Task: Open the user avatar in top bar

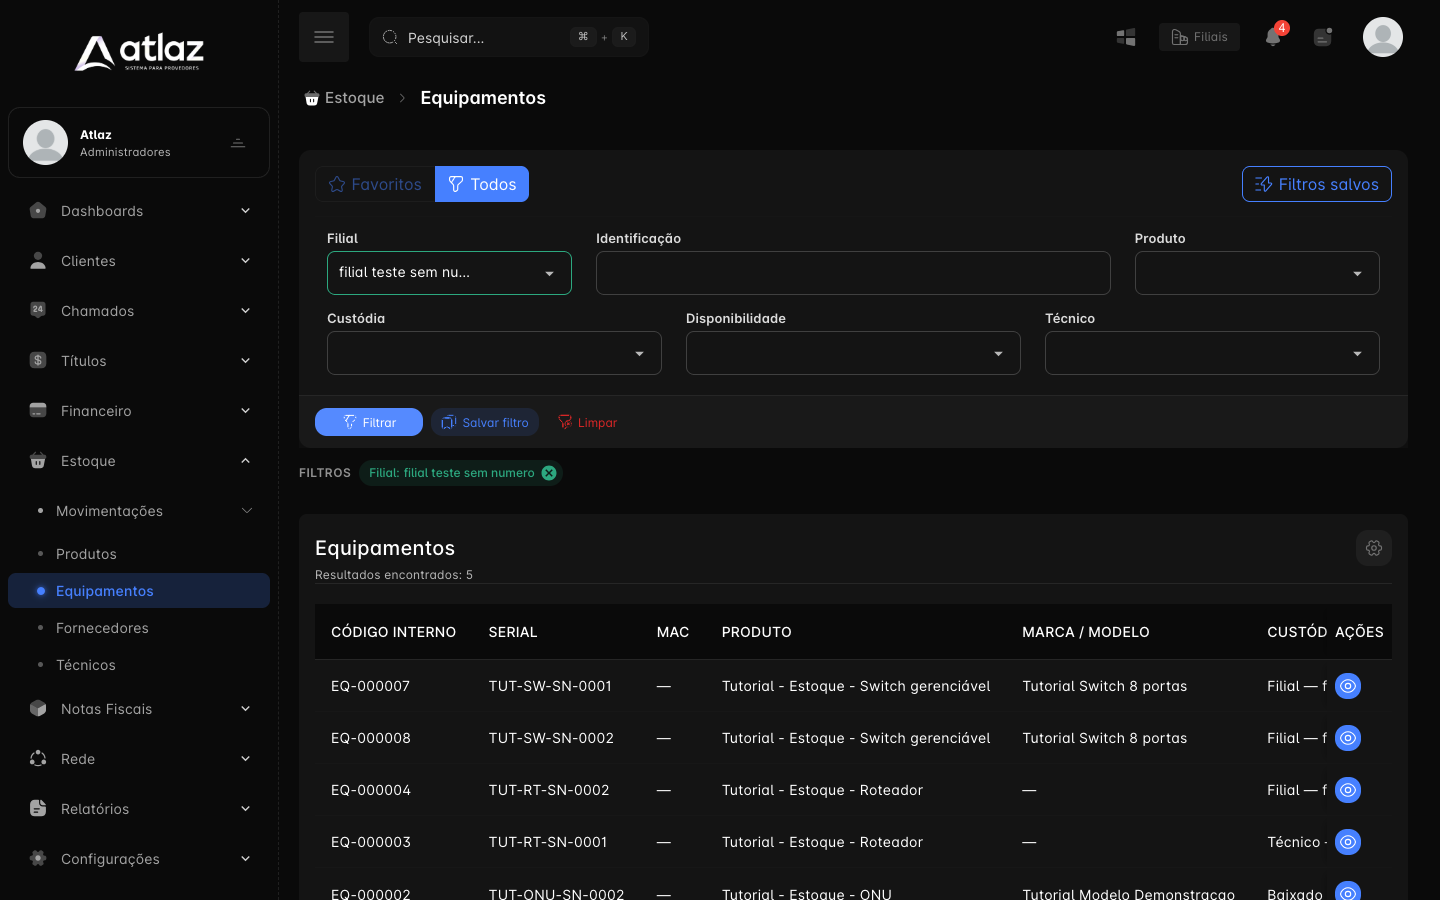Action: (x=1383, y=37)
